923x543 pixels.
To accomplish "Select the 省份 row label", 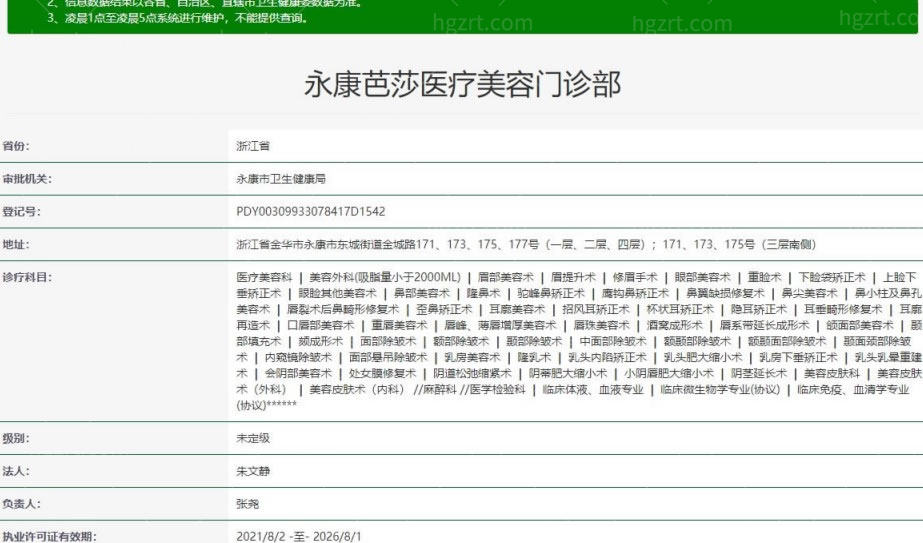I will click(x=16, y=146).
